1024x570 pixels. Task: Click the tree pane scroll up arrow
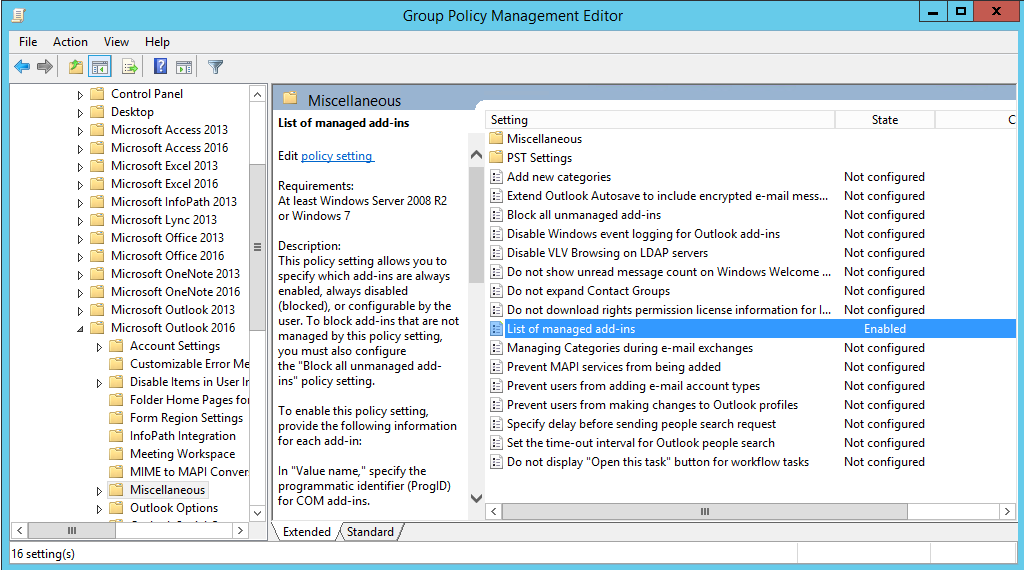[x=257, y=95]
